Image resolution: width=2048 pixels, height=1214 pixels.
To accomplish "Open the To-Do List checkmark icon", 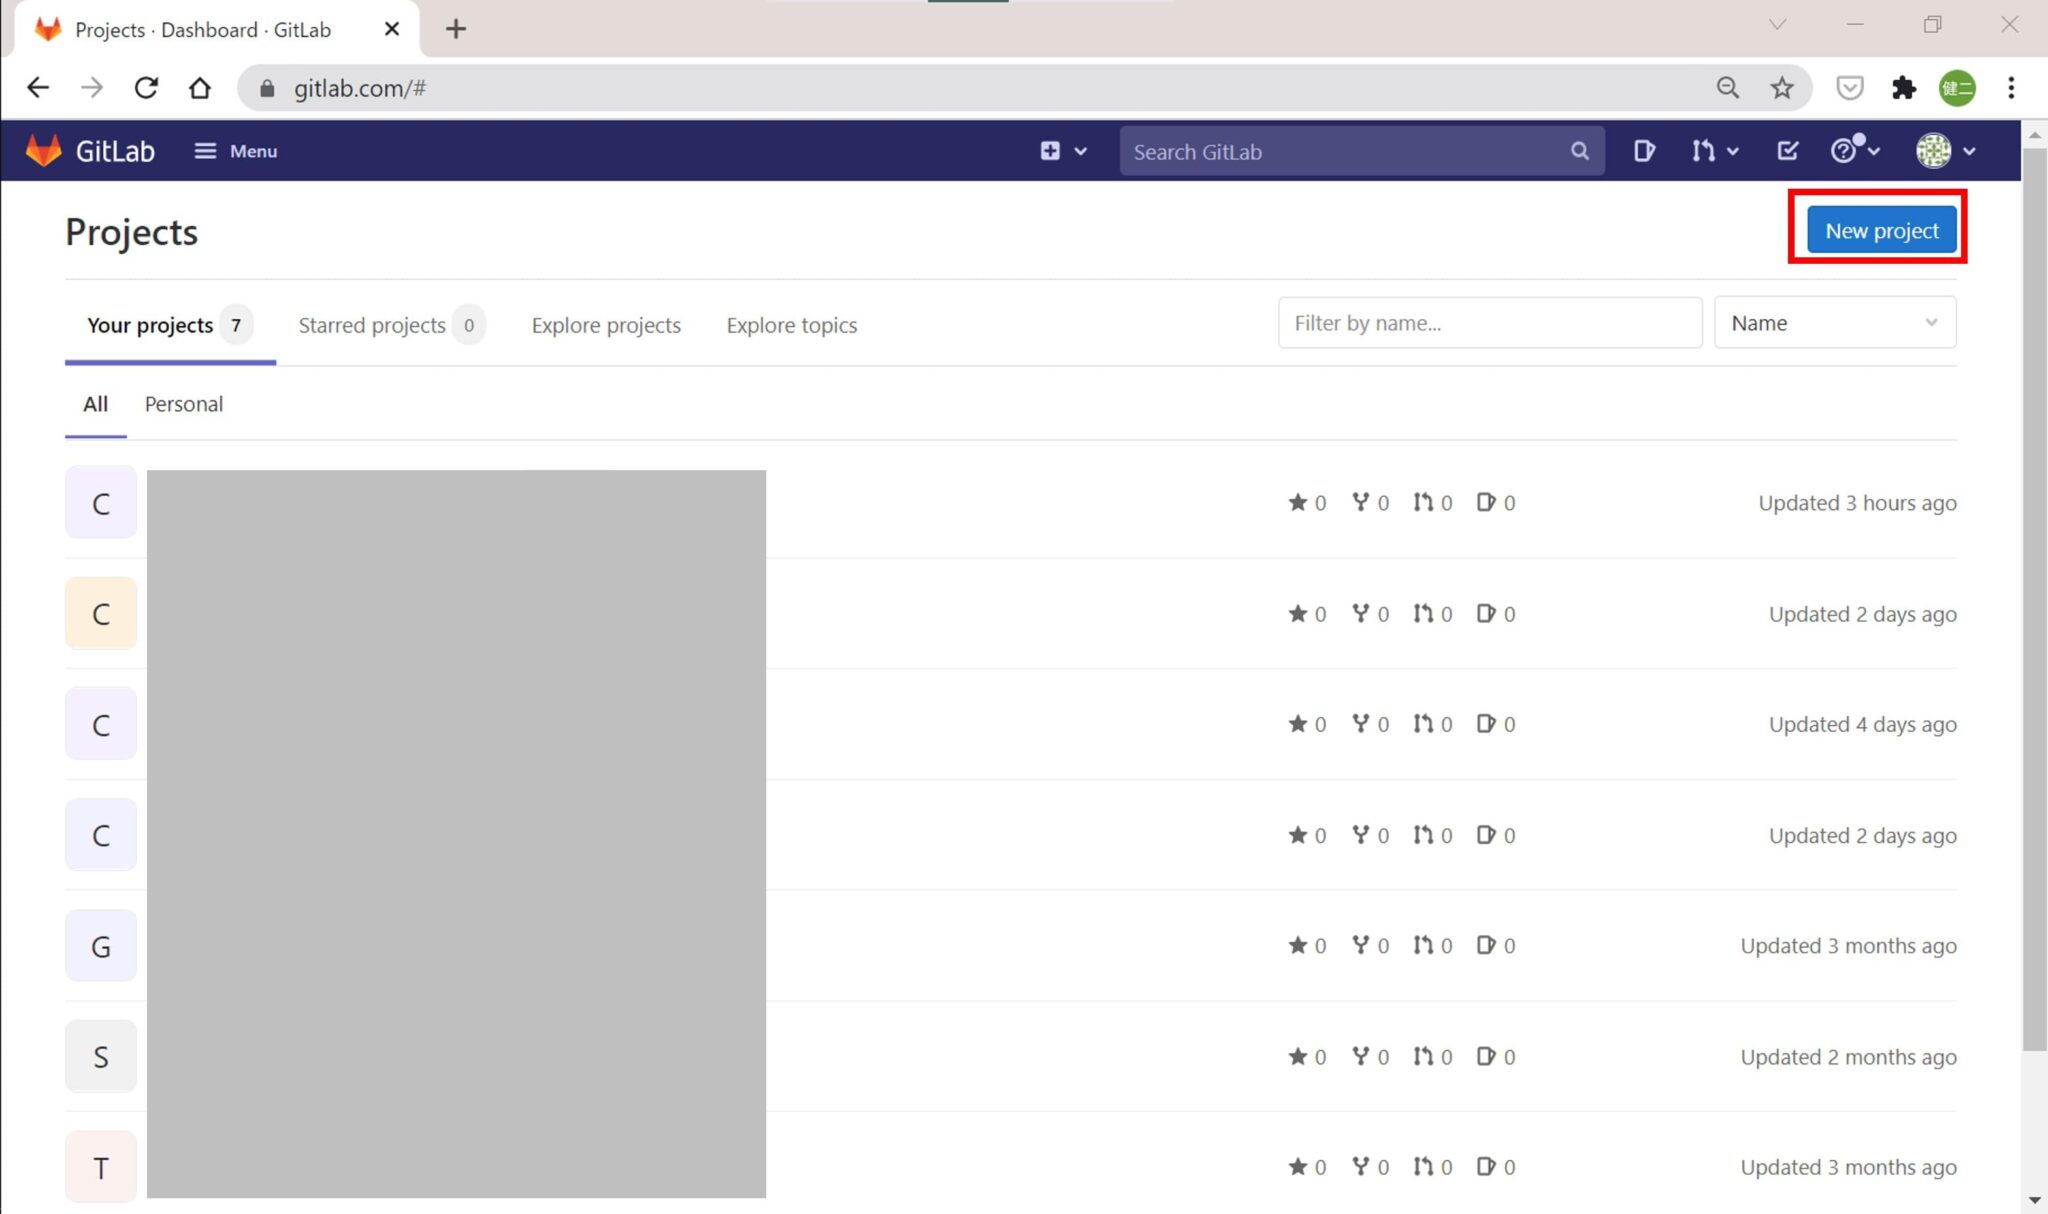I will 1787,150.
